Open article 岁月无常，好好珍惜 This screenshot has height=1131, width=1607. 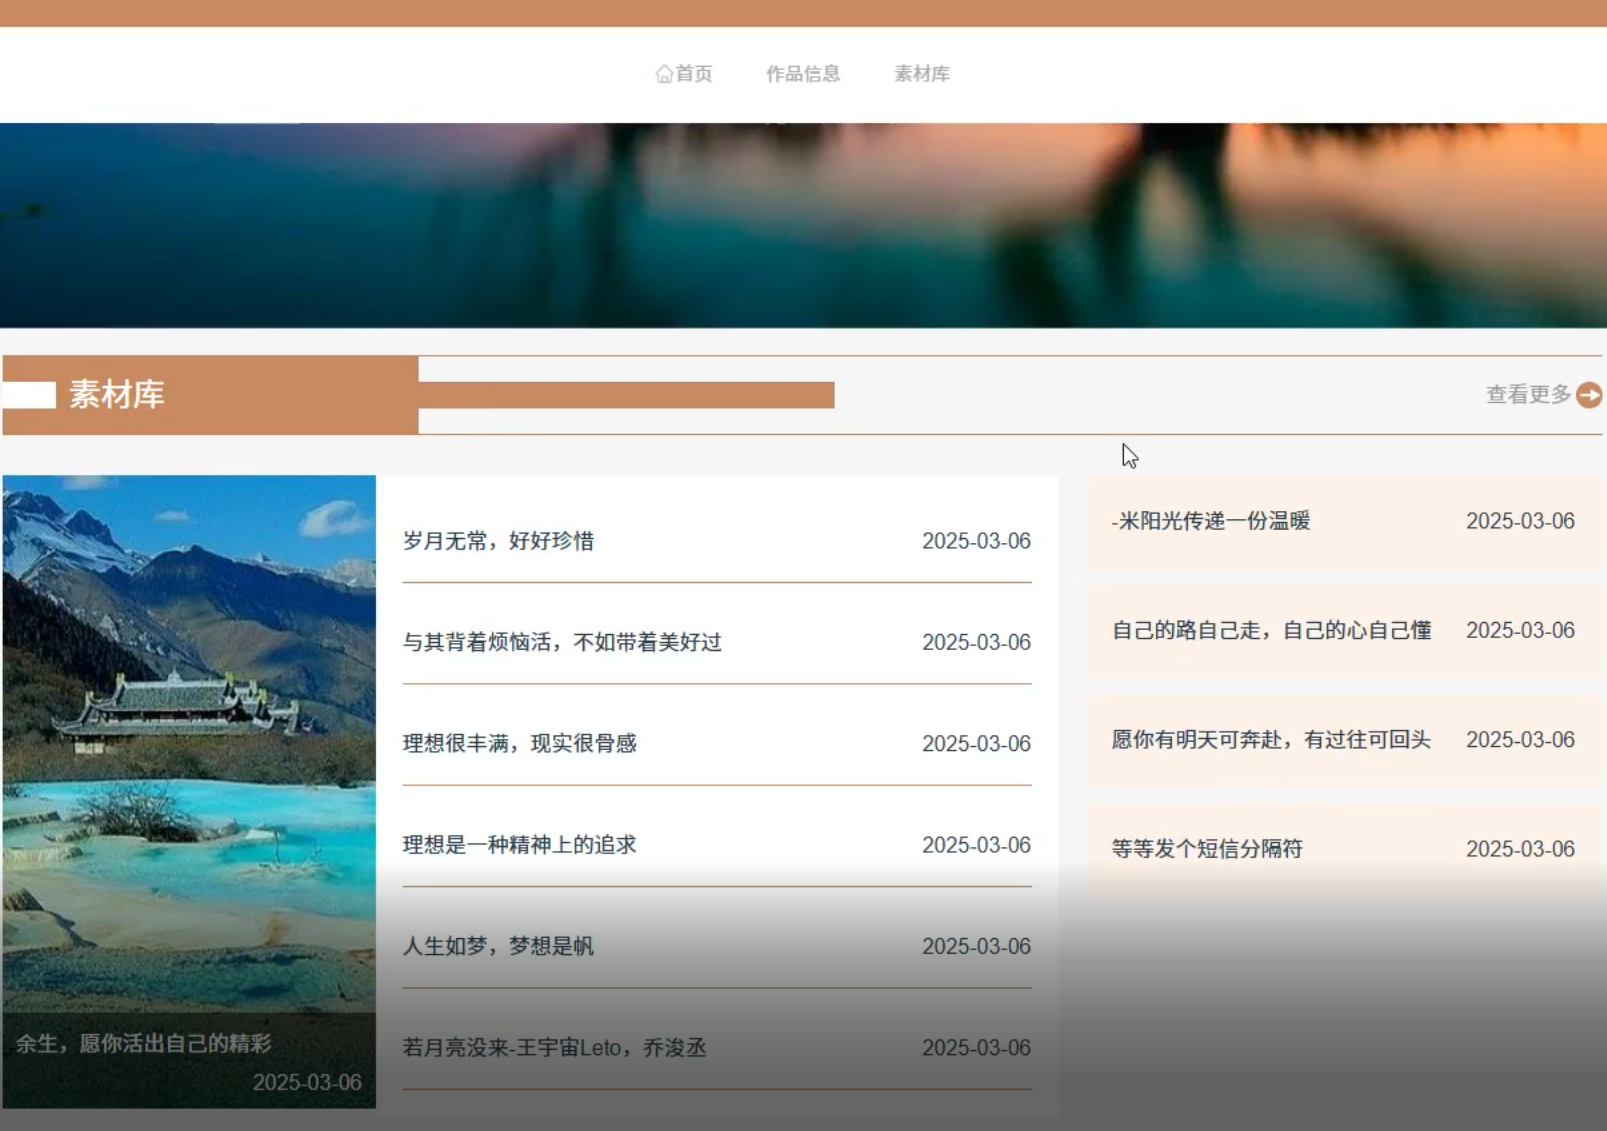click(498, 541)
